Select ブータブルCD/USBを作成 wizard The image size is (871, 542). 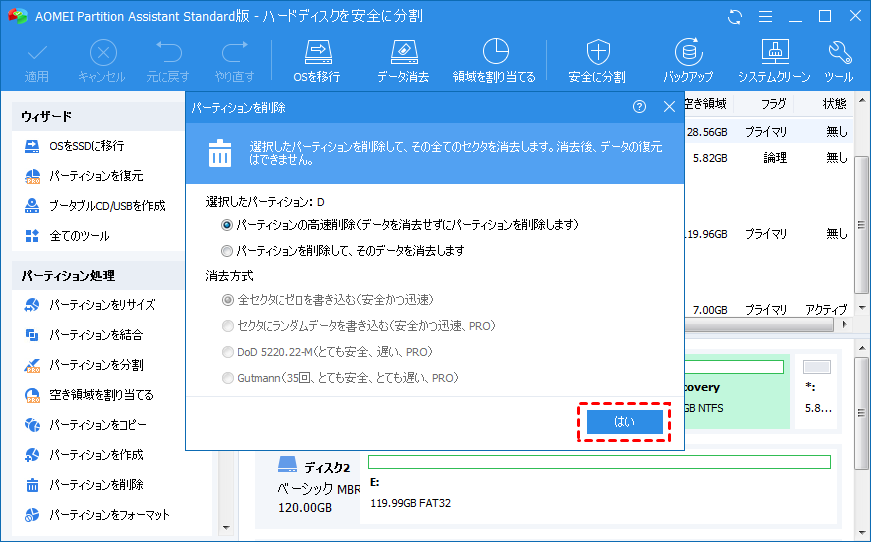click(x=95, y=206)
